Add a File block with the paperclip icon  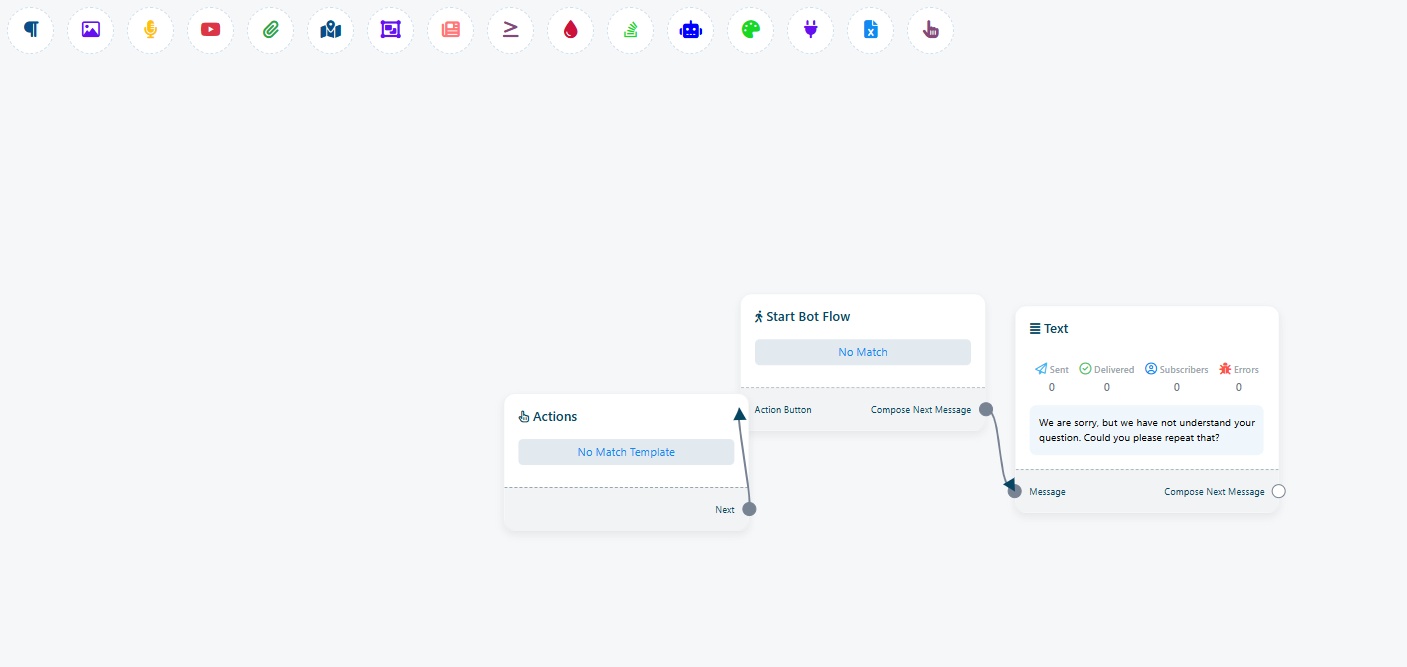271,30
